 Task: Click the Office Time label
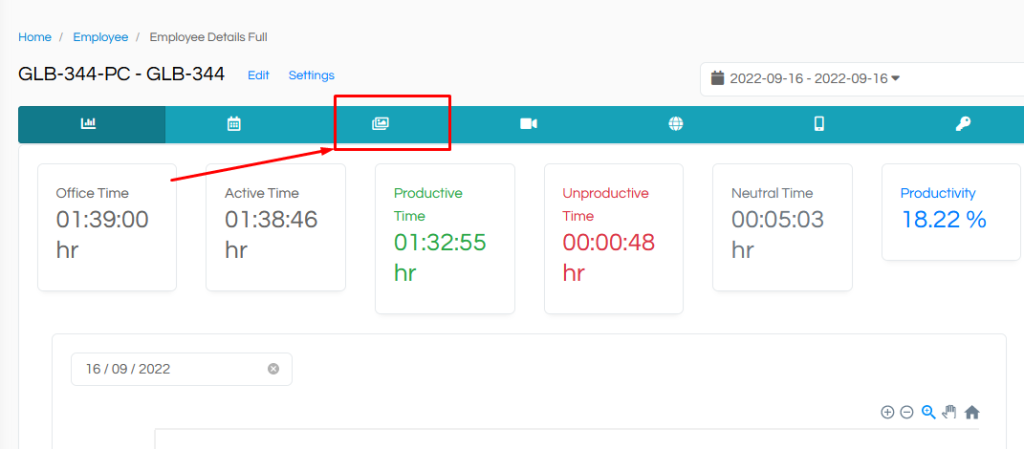(x=92, y=193)
